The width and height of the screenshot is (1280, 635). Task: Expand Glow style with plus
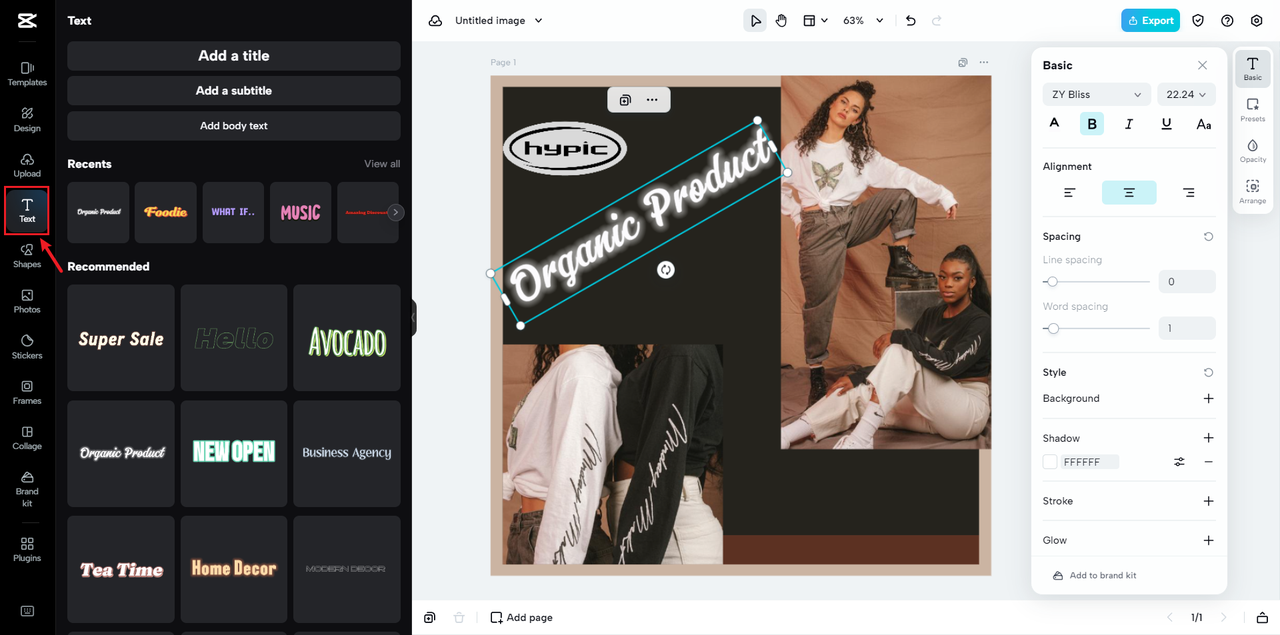click(1208, 540)
